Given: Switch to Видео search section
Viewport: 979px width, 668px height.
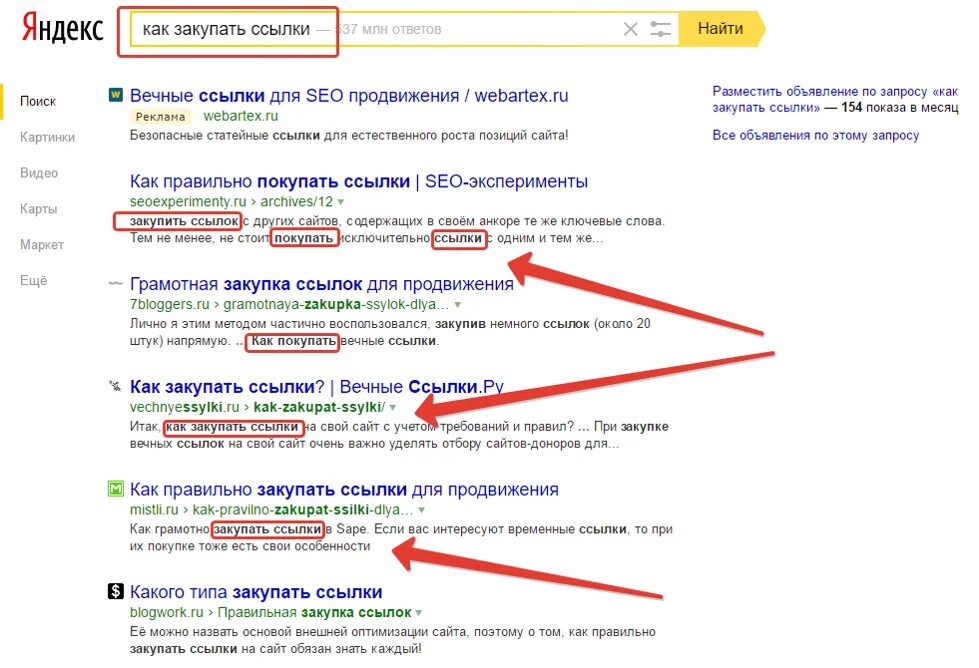Looking at the screenshot, I should 39,173.
